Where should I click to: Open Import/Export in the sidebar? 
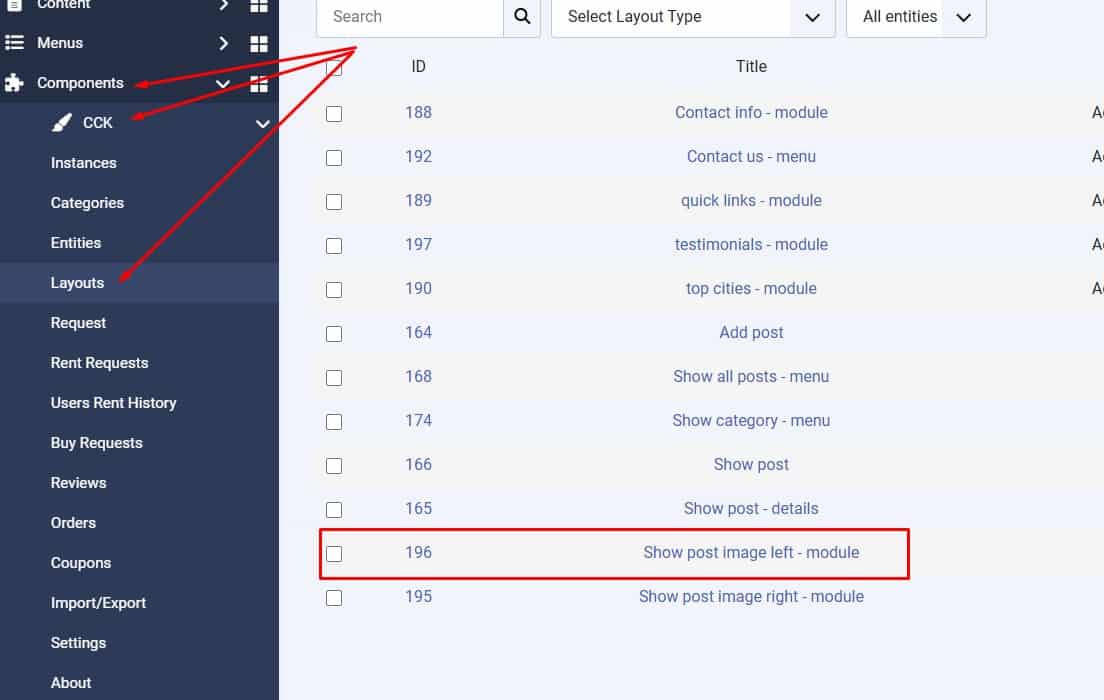[98, 603]
